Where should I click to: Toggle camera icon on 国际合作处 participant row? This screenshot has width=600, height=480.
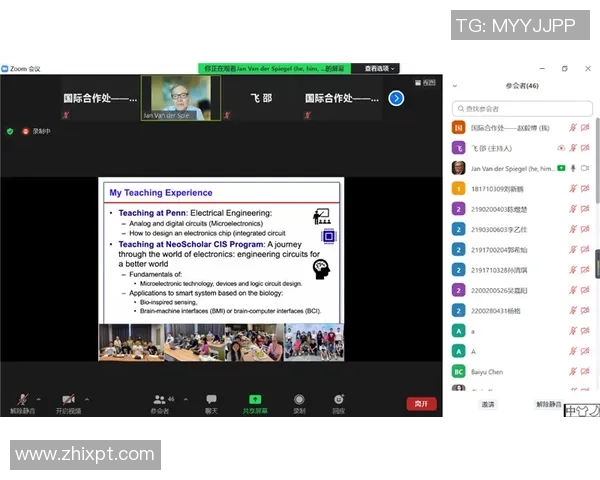point(585,127)
